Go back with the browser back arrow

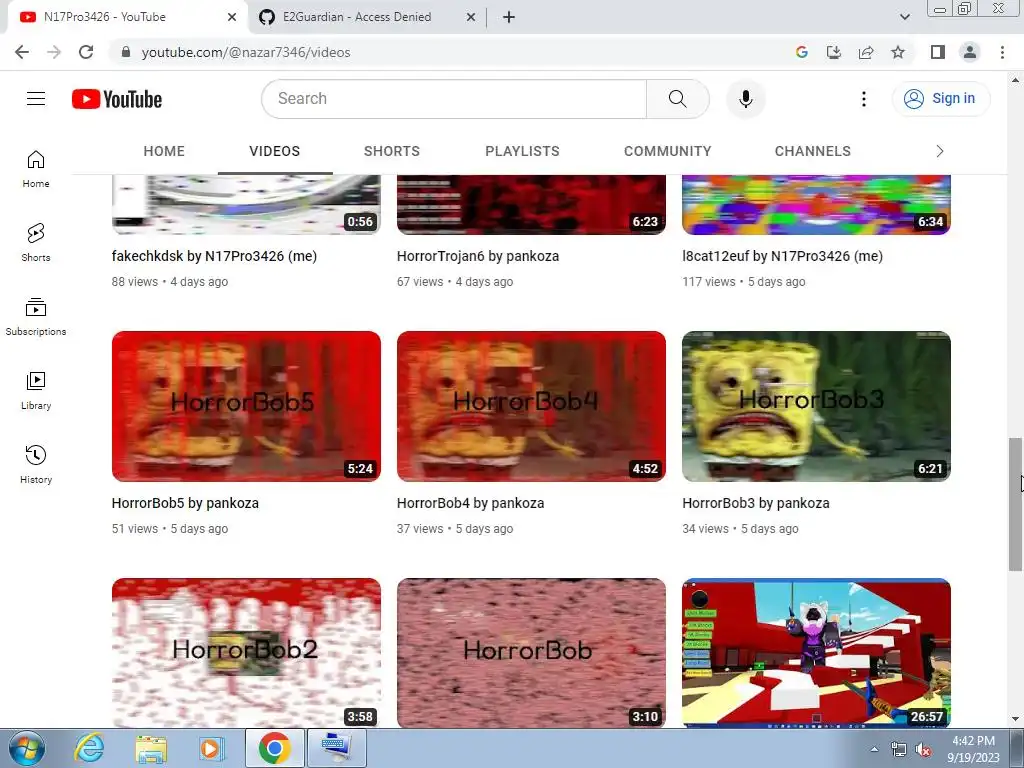(22, 52)
